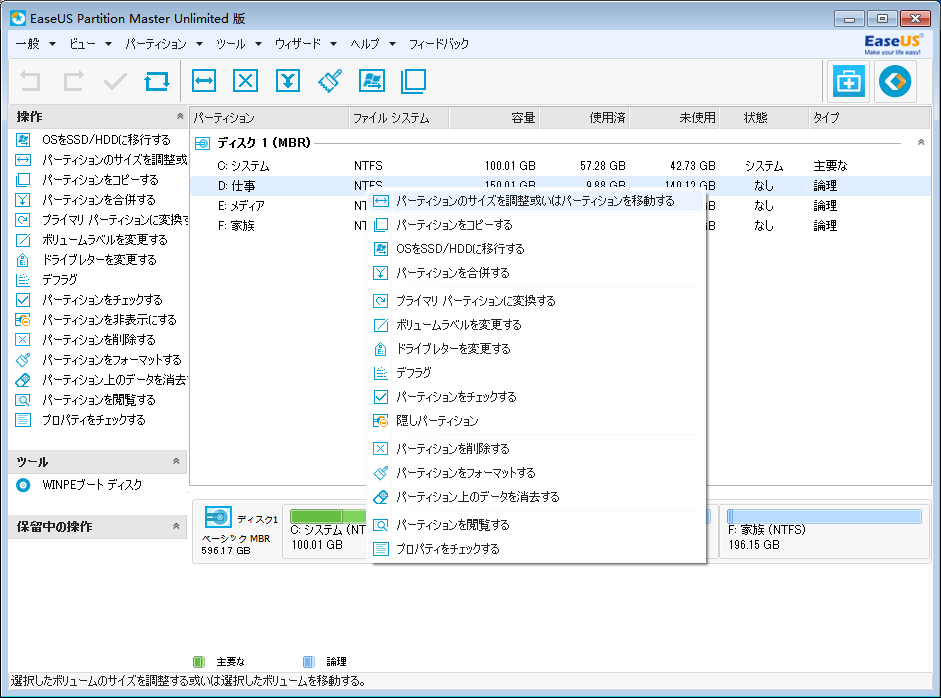
Task: Click the Disk 1 icon in the disk map
Action: tap(218, 517)
